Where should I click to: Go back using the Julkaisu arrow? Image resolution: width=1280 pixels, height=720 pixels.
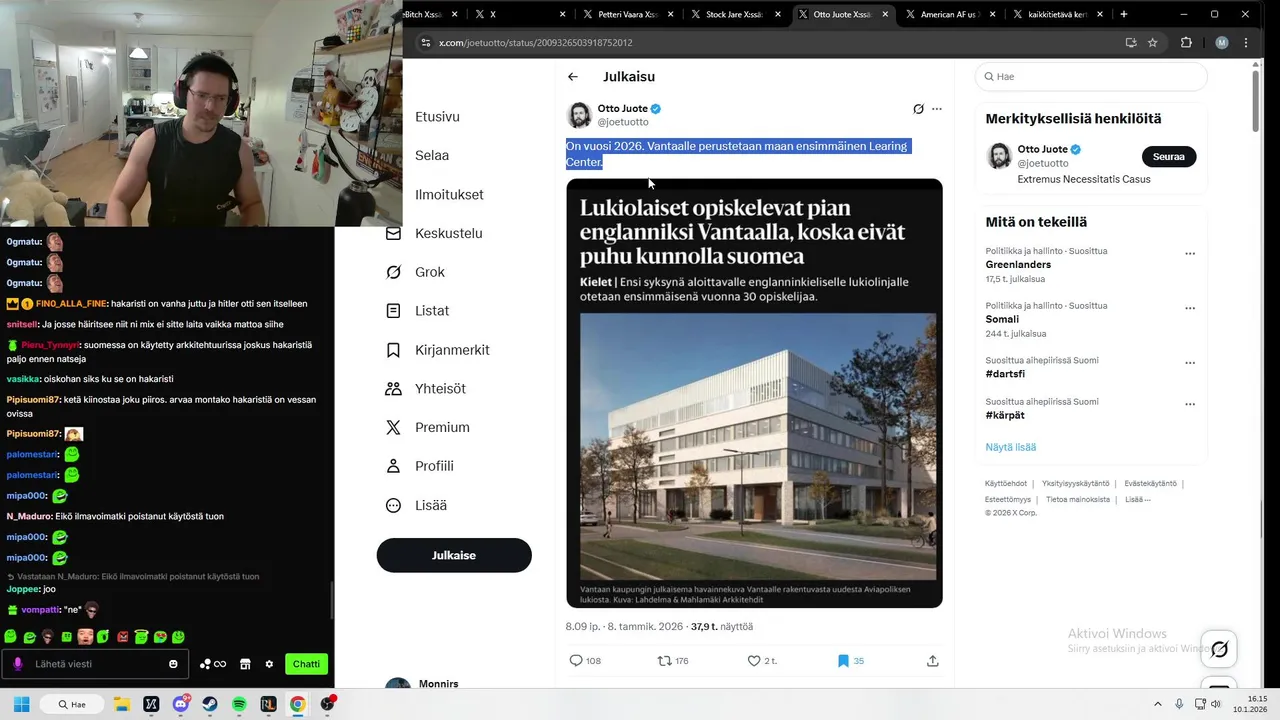point(573,77)
